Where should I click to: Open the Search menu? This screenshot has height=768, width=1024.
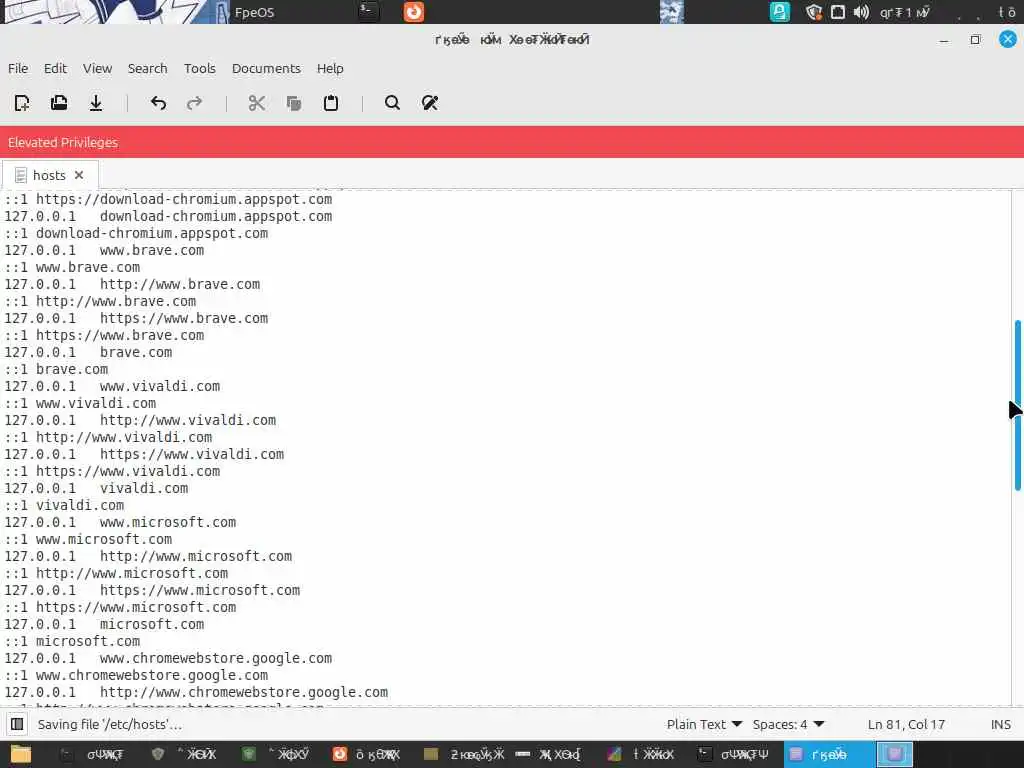[x=148, y=68]
